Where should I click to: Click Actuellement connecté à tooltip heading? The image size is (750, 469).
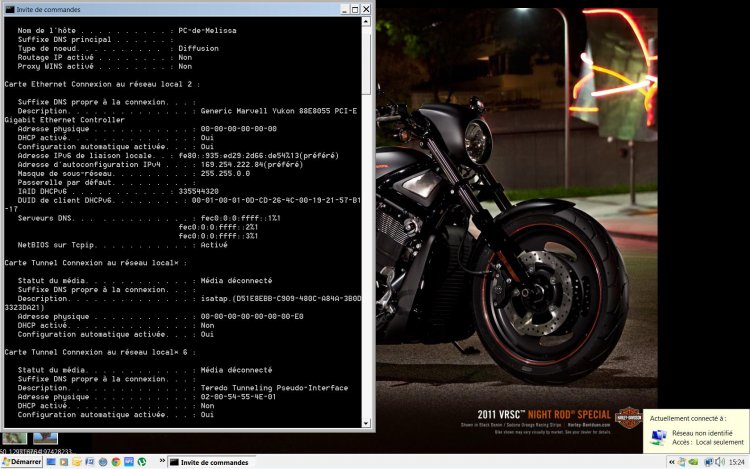(x=688, y=418)
